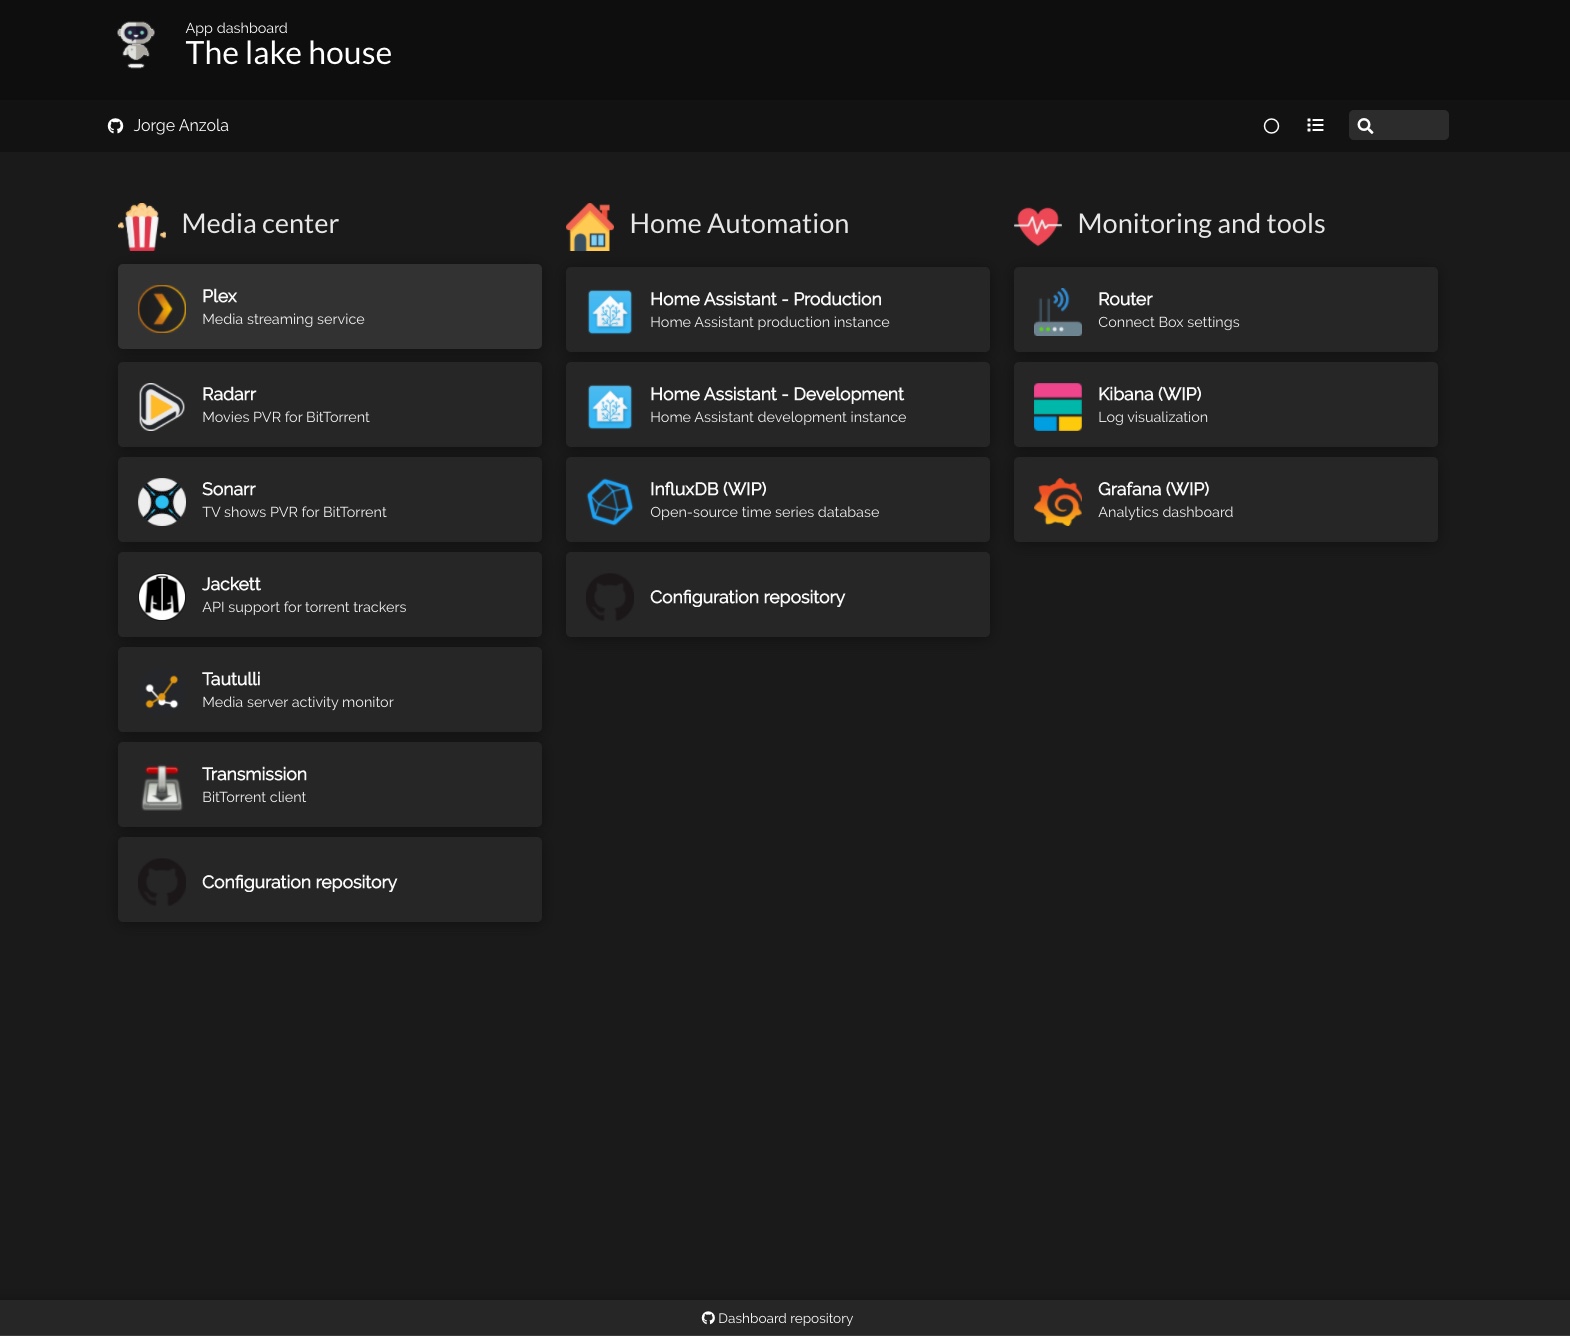Click the Kibana colored blocks icon
Viewport: 1570px width, 1336px height.
(1058, 407)
